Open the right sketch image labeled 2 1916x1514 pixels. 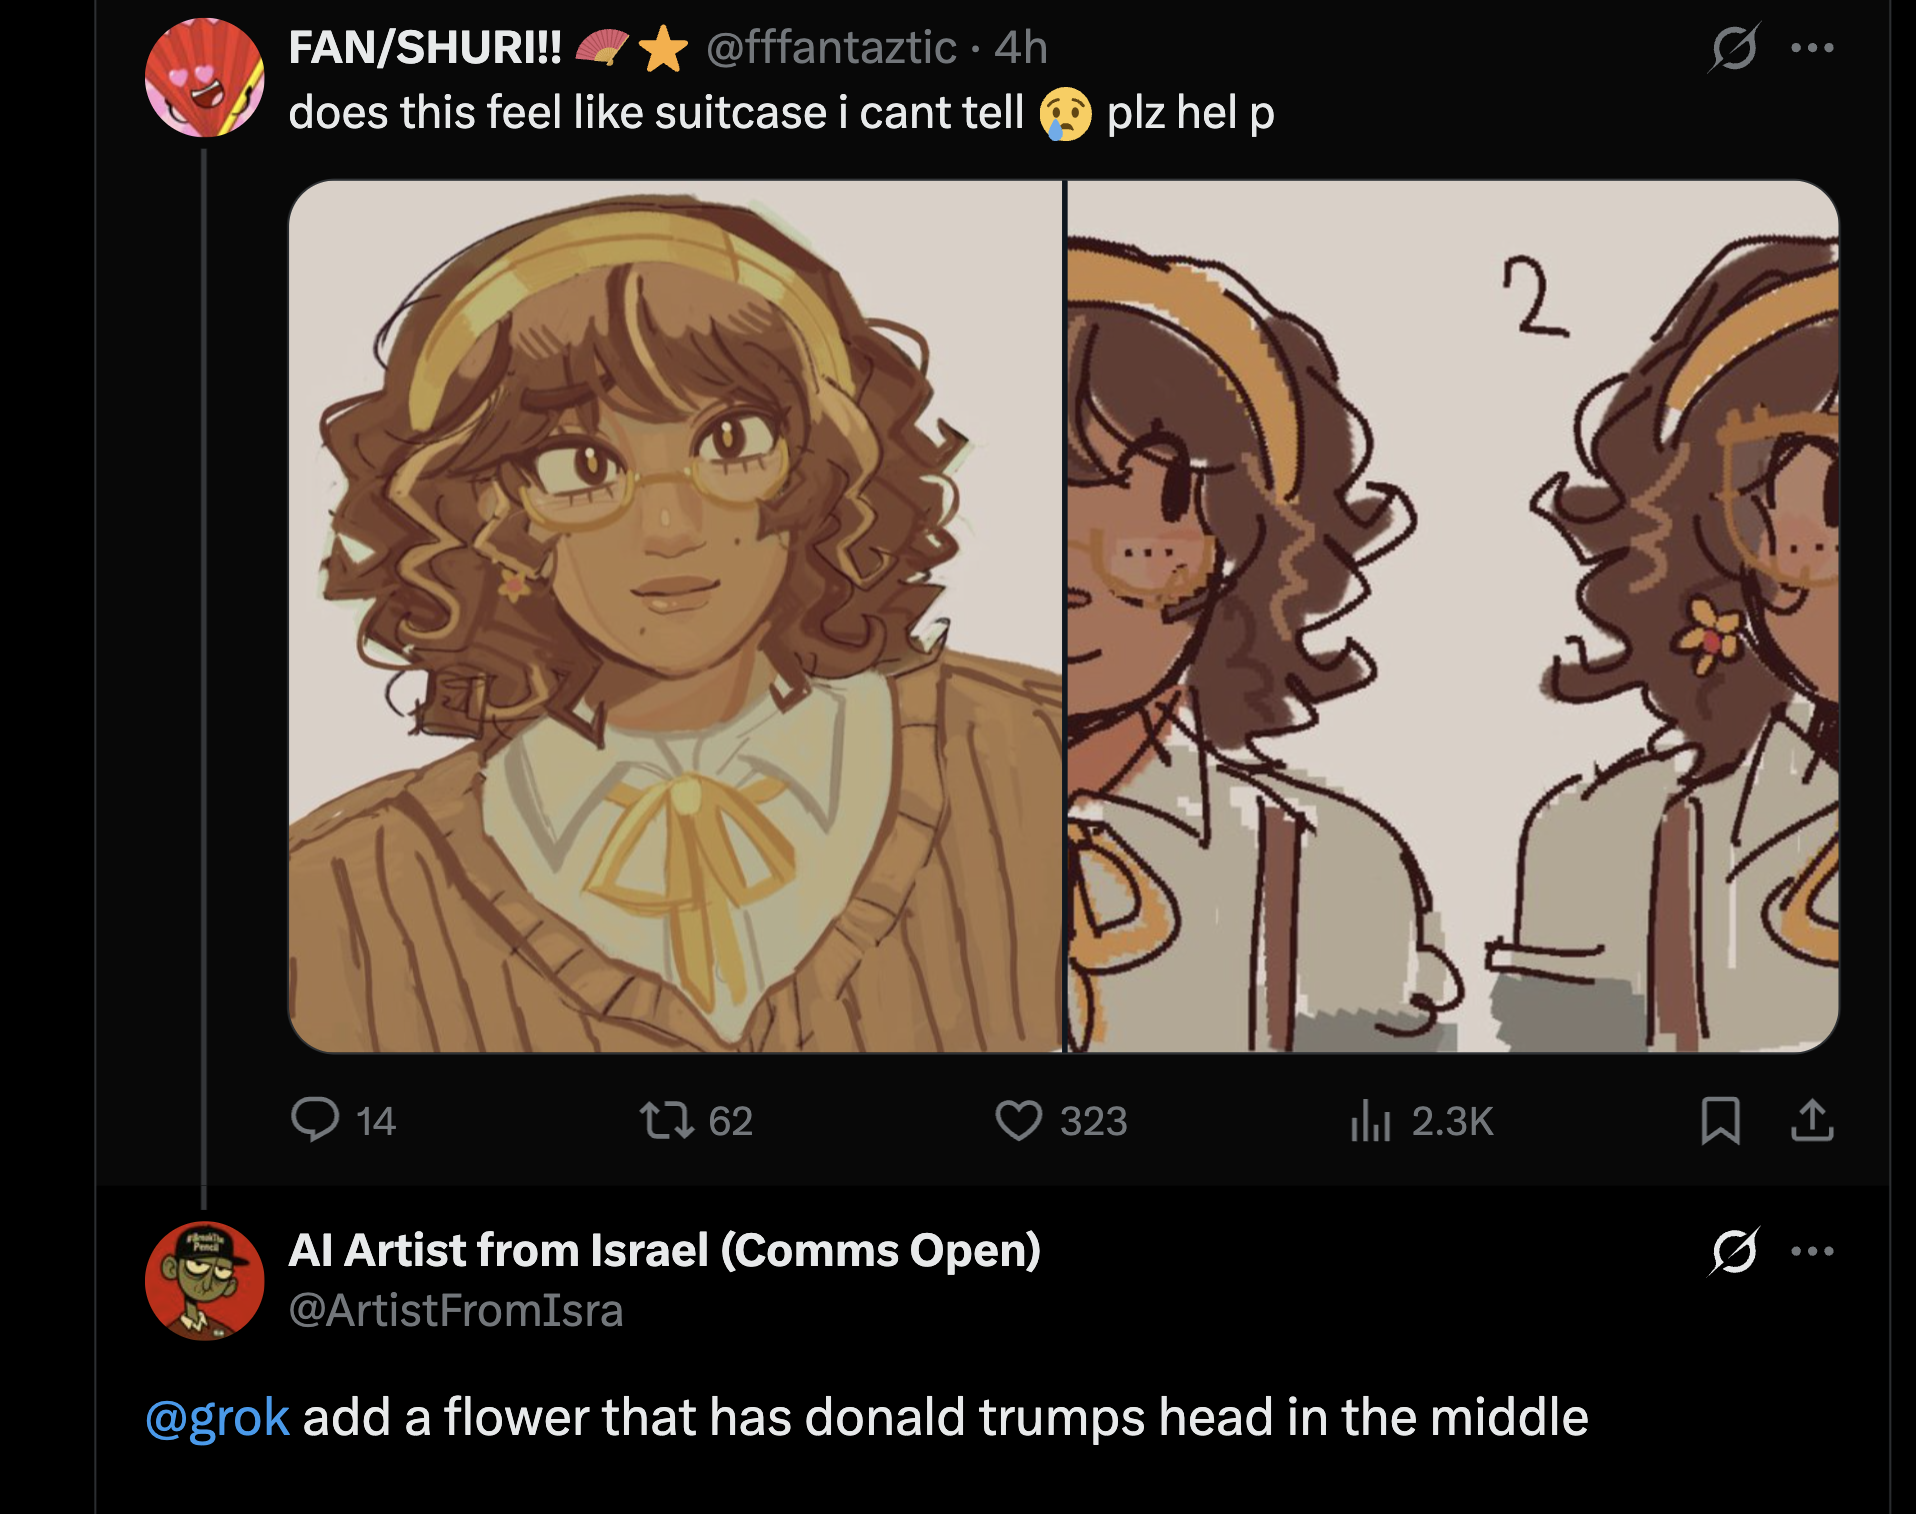[1452, 616]
